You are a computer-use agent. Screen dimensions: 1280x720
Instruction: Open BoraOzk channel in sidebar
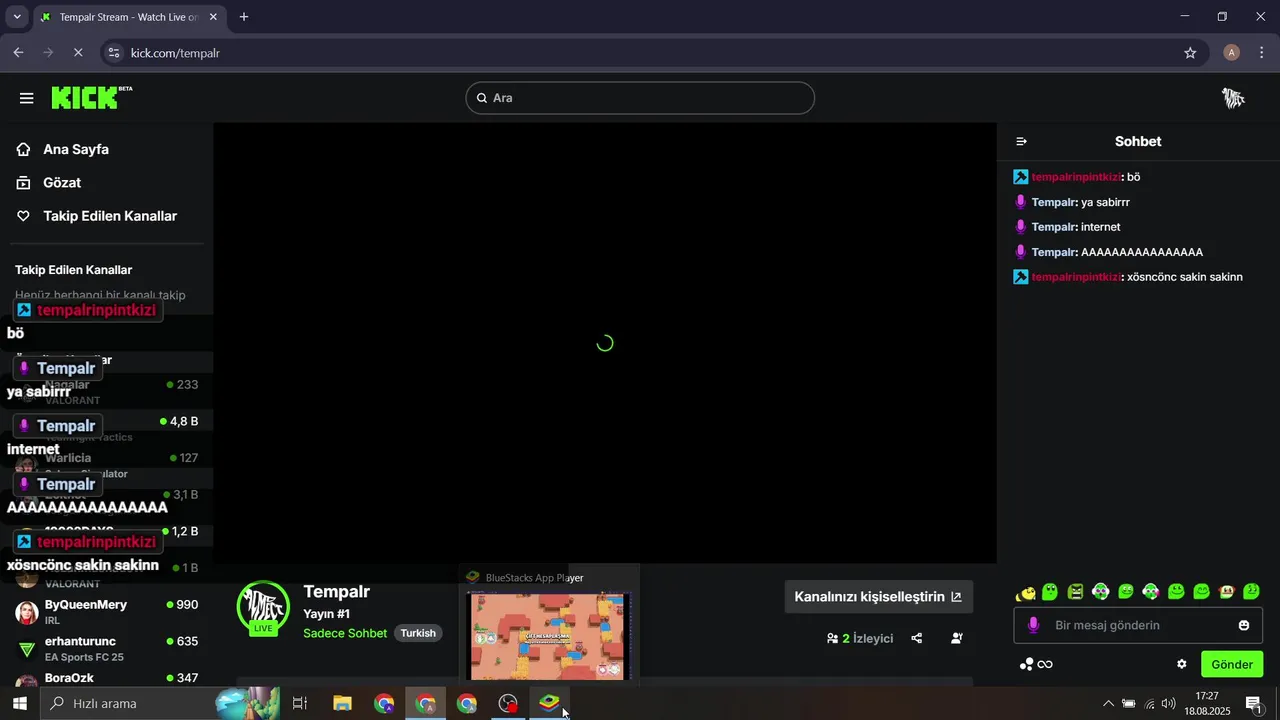pyautogui.click(x=106, y=679)
